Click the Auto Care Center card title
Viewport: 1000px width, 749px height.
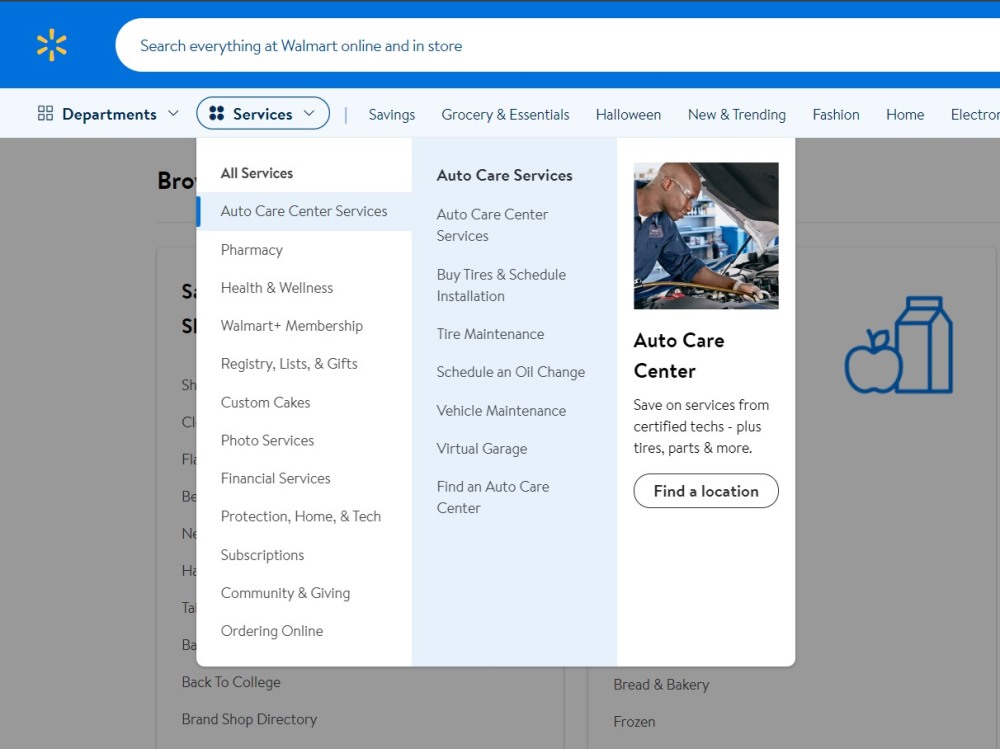[x=679, y=355]
